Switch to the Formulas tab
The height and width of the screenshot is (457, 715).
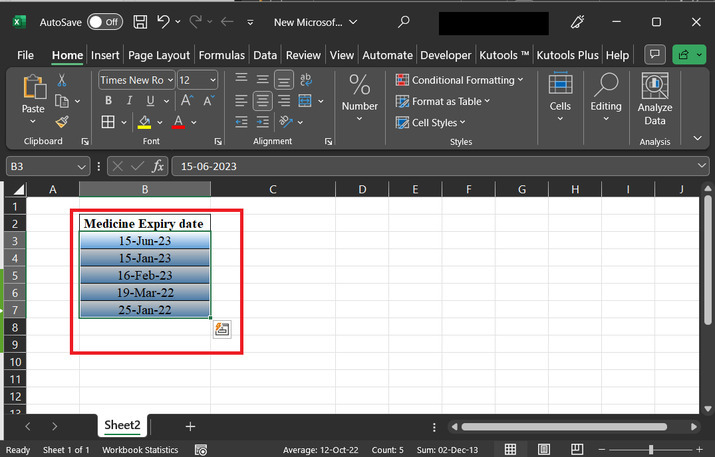pyautogui.click(x=222, y=55)
